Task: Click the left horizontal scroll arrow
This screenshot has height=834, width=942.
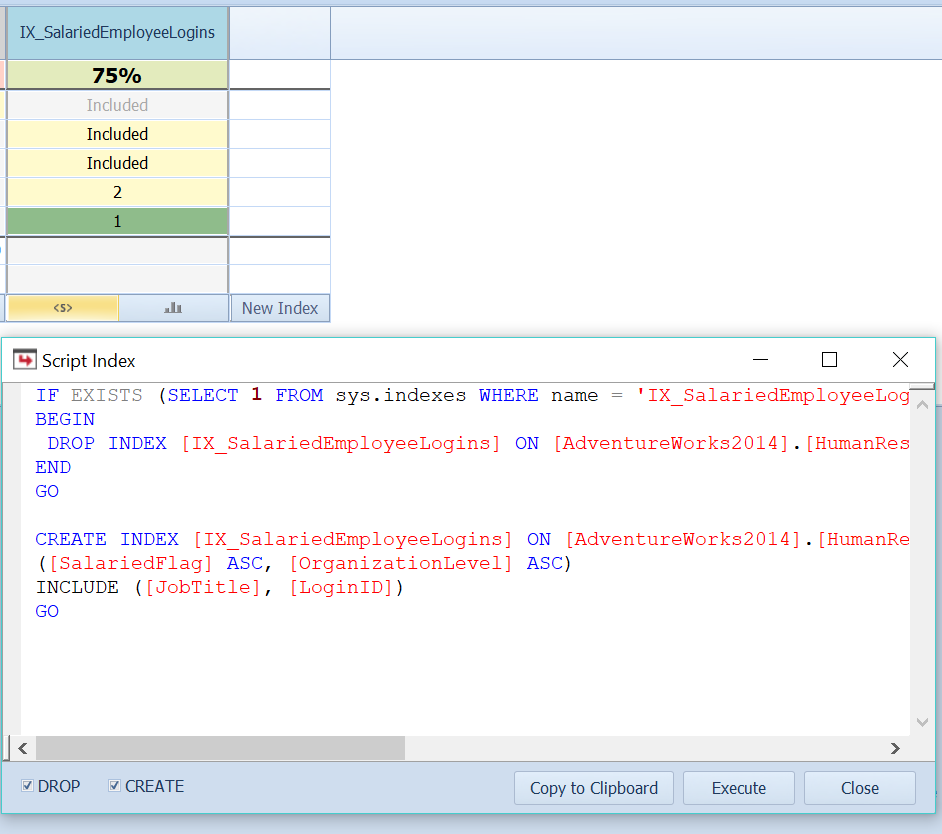Action: click(21, 747)
